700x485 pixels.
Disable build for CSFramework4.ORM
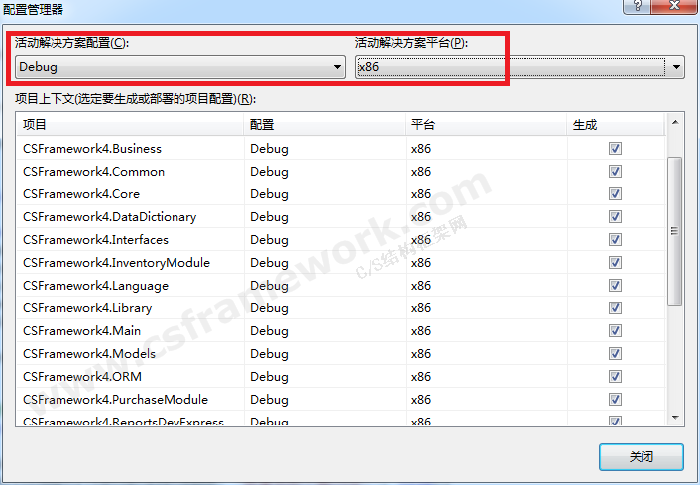[x=615, y=377]
